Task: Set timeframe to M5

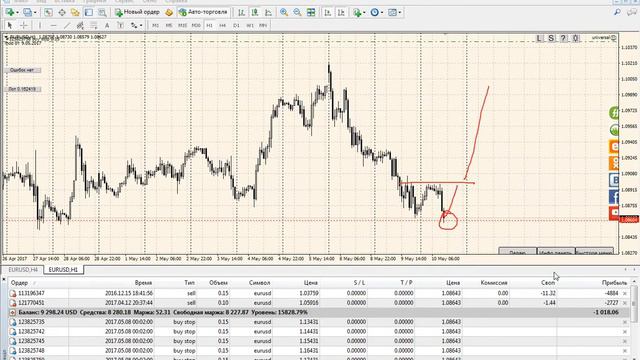Action: (x=169, y=25)
